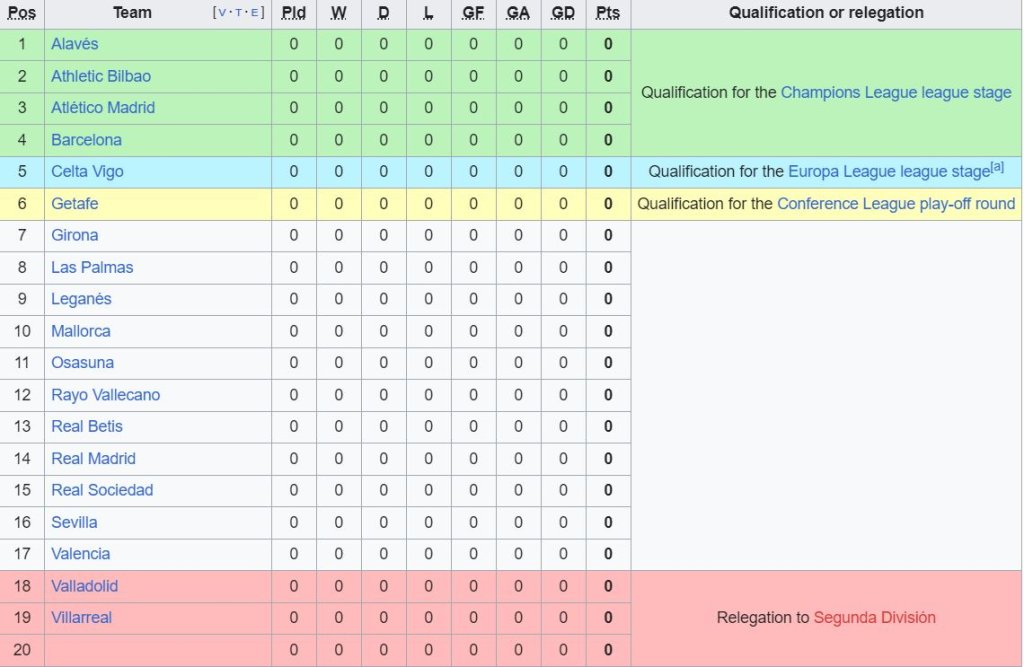
Task: Click the Pts column header abbreviation
Action: tap(607, 13)
